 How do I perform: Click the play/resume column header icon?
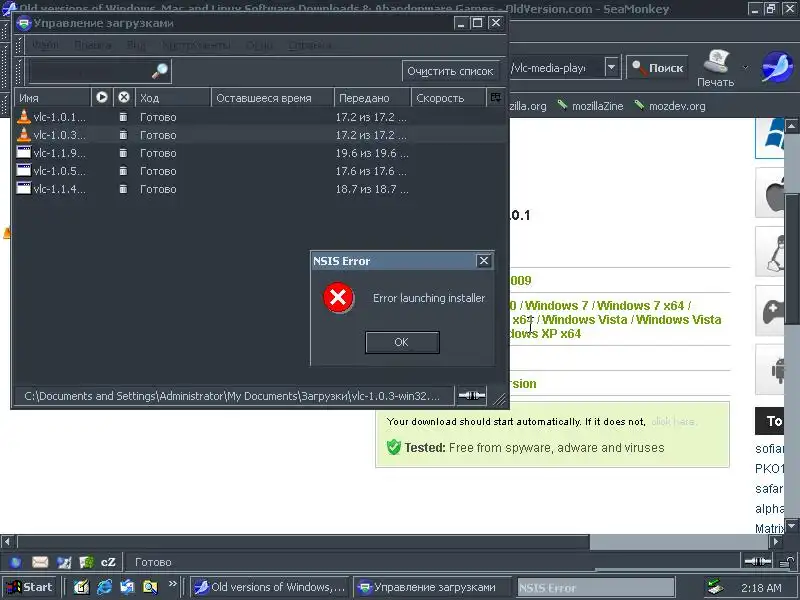click(102, 97)
